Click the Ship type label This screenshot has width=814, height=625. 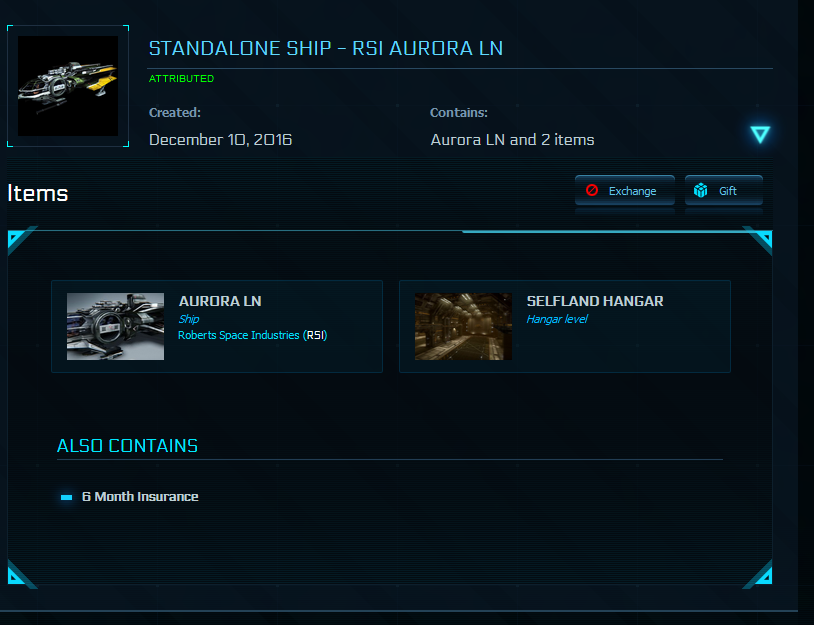click(x=188, y=319)
